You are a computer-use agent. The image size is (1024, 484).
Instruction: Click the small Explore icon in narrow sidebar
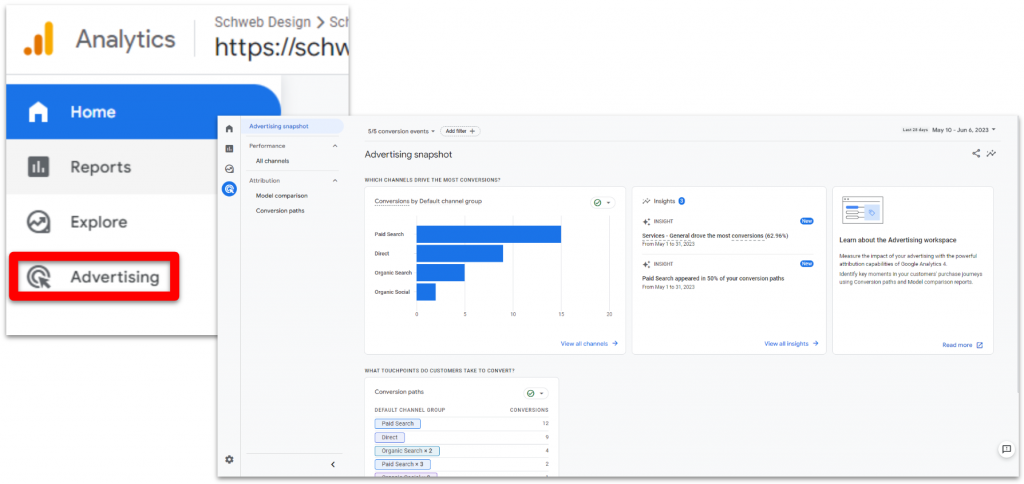pos(229,168)
